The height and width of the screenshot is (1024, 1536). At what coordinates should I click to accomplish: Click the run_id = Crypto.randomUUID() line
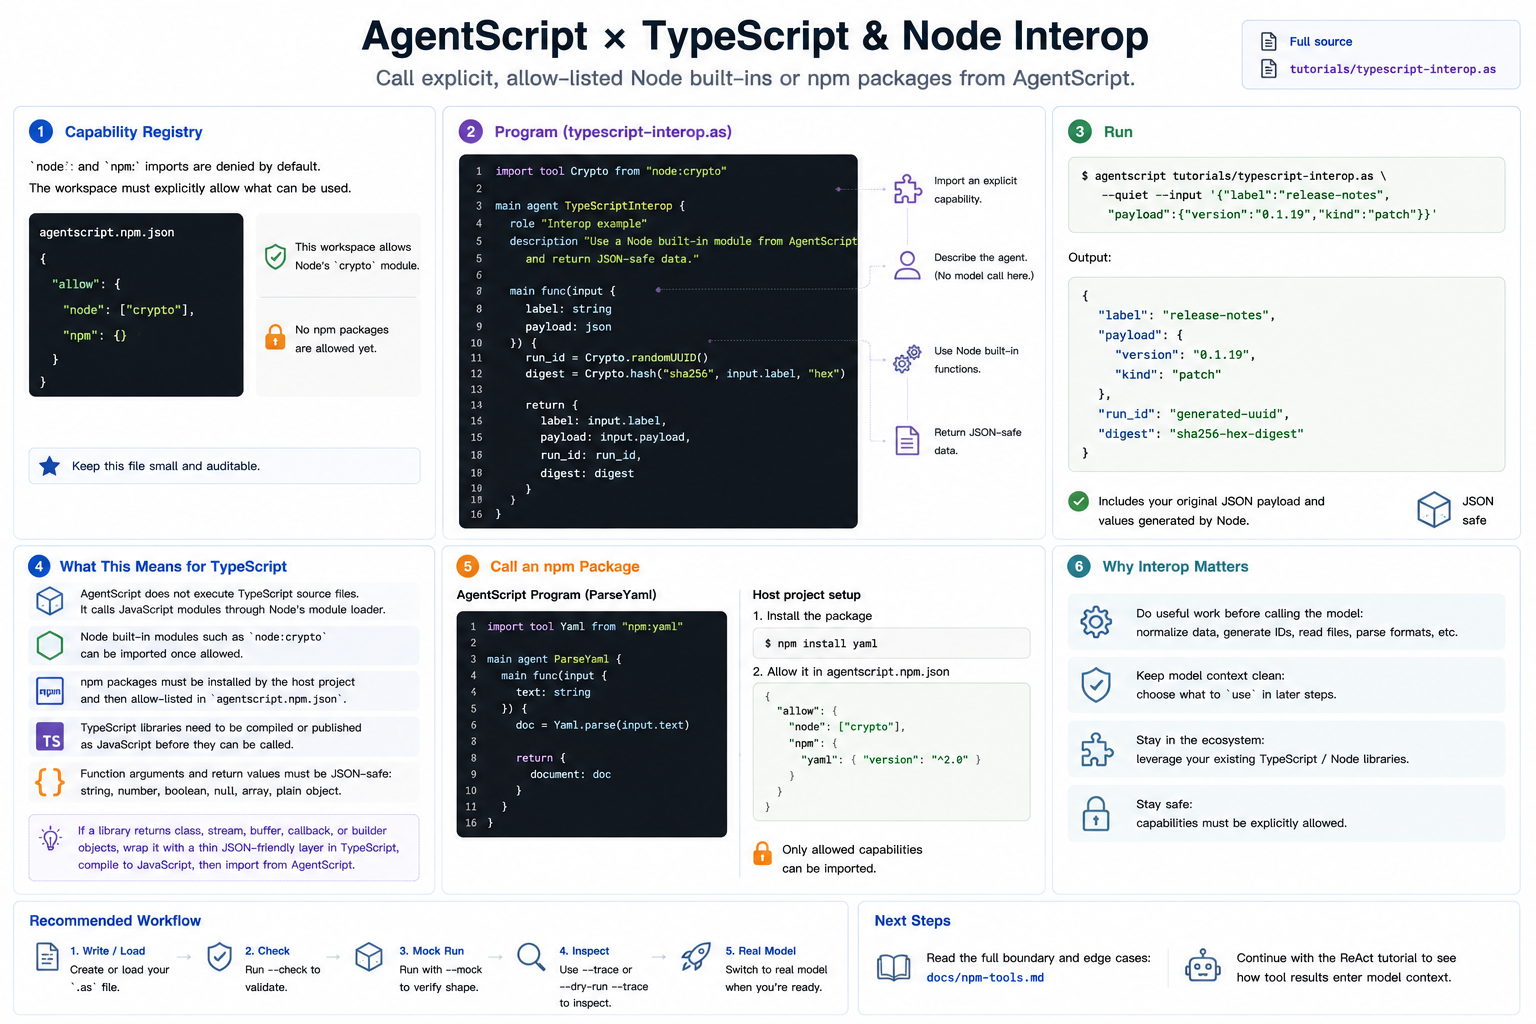click(616, 357)
